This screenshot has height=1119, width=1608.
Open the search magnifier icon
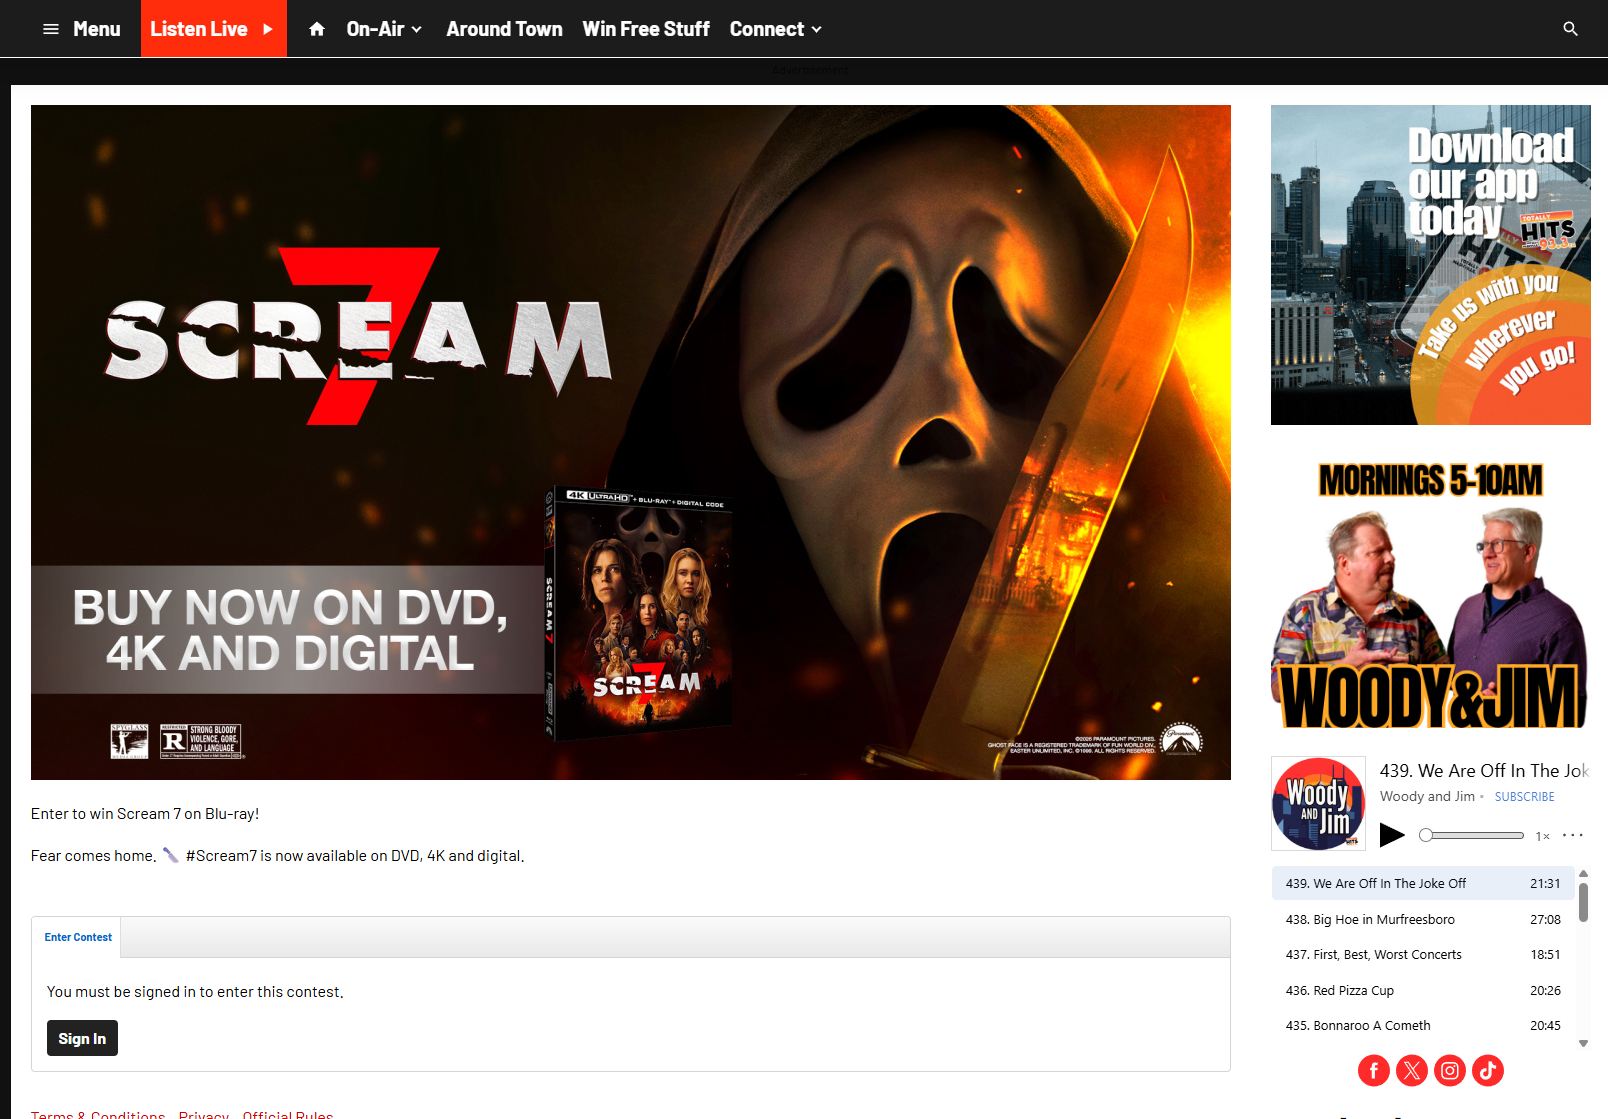1570,29
